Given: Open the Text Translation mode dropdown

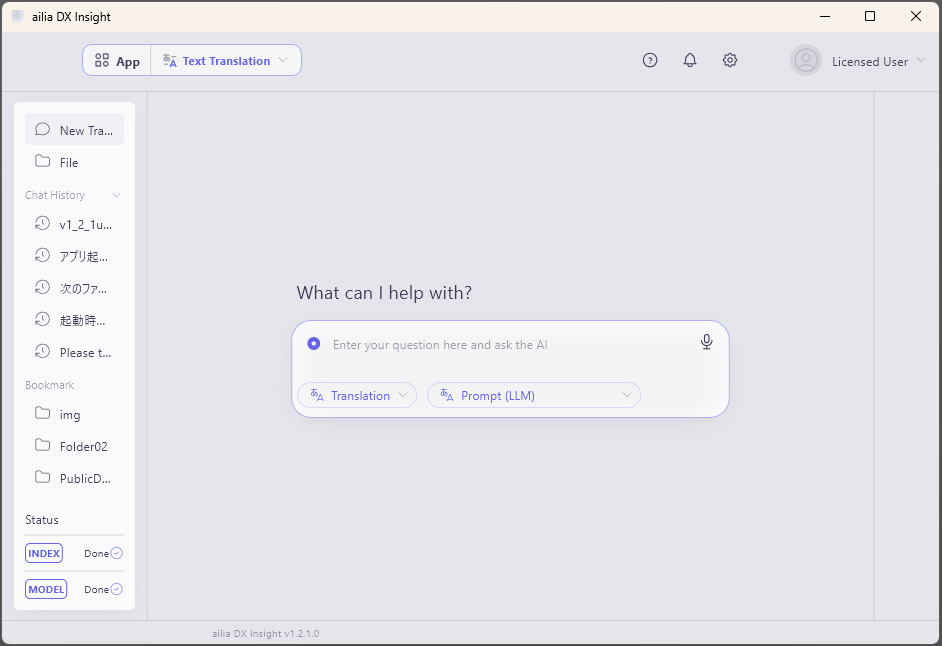Looking at the screenshot, I should 225,60.
